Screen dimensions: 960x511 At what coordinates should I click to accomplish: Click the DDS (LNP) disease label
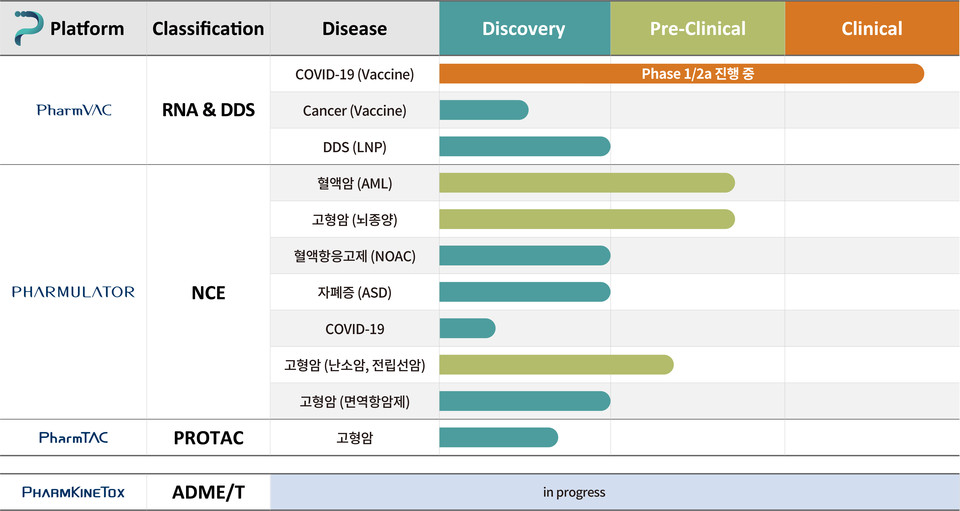(354, 147)
